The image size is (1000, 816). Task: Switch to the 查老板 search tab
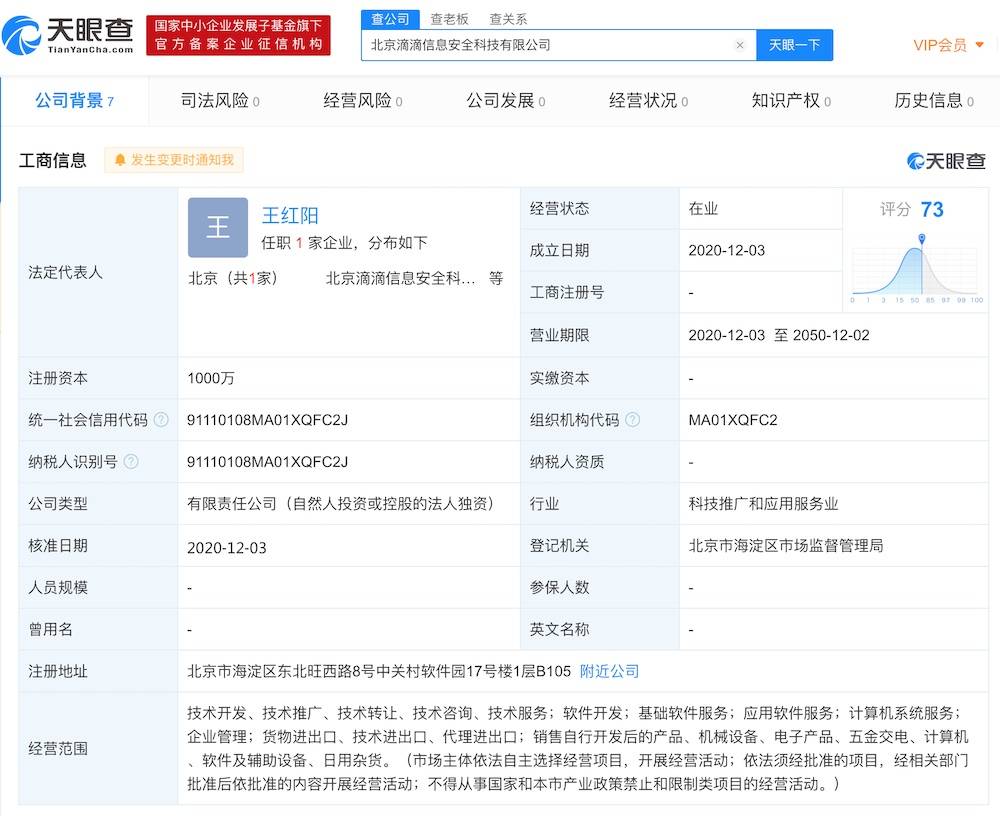coord(450,19)
